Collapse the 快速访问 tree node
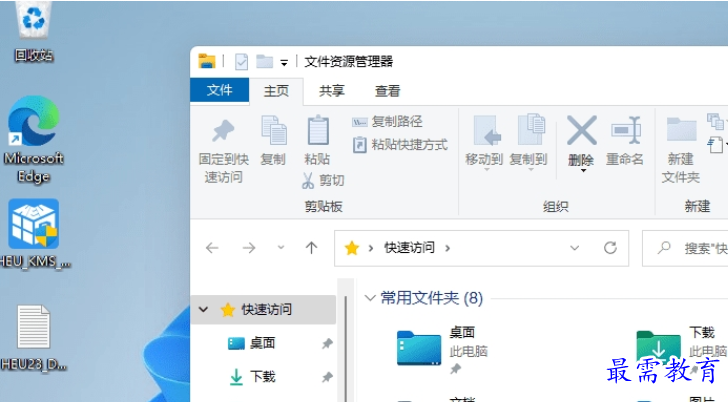This screenshot has height=402, width=728. 203,309
